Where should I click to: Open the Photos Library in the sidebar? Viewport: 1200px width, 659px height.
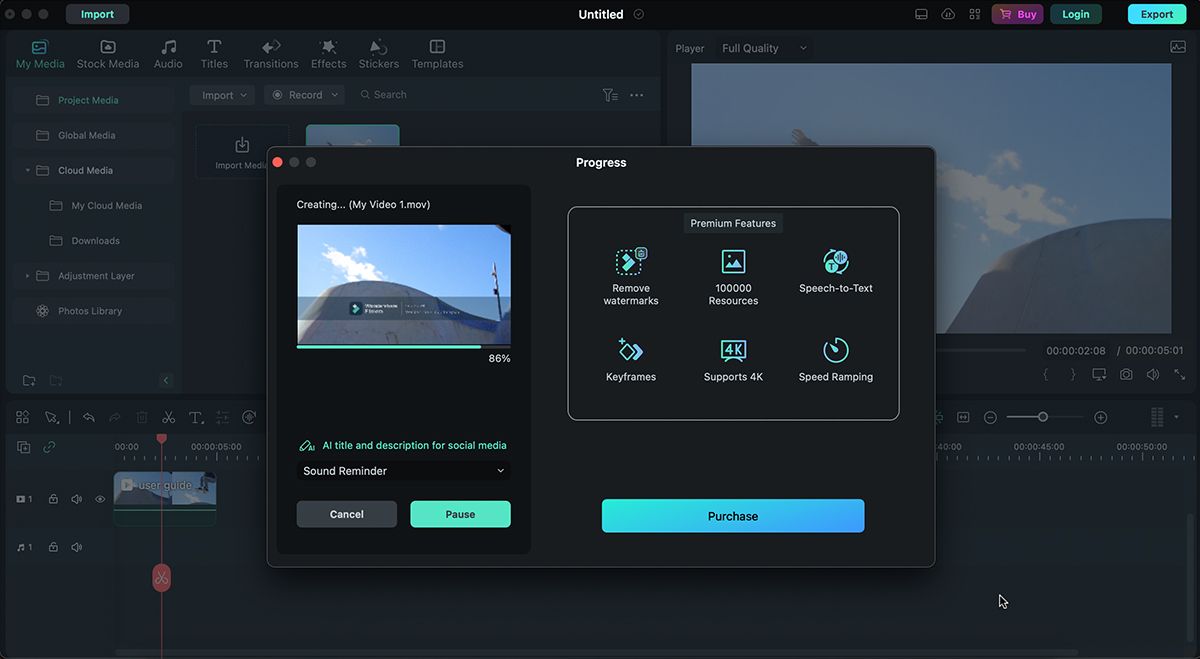click(92, 310)
